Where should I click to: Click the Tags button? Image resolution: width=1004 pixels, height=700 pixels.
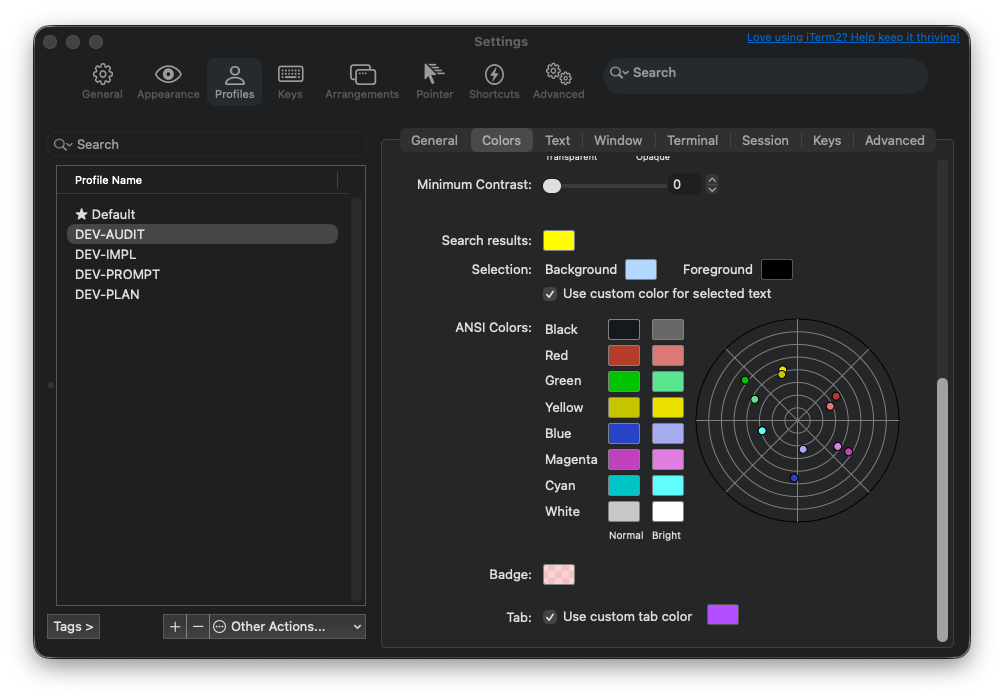pos(72,626)
